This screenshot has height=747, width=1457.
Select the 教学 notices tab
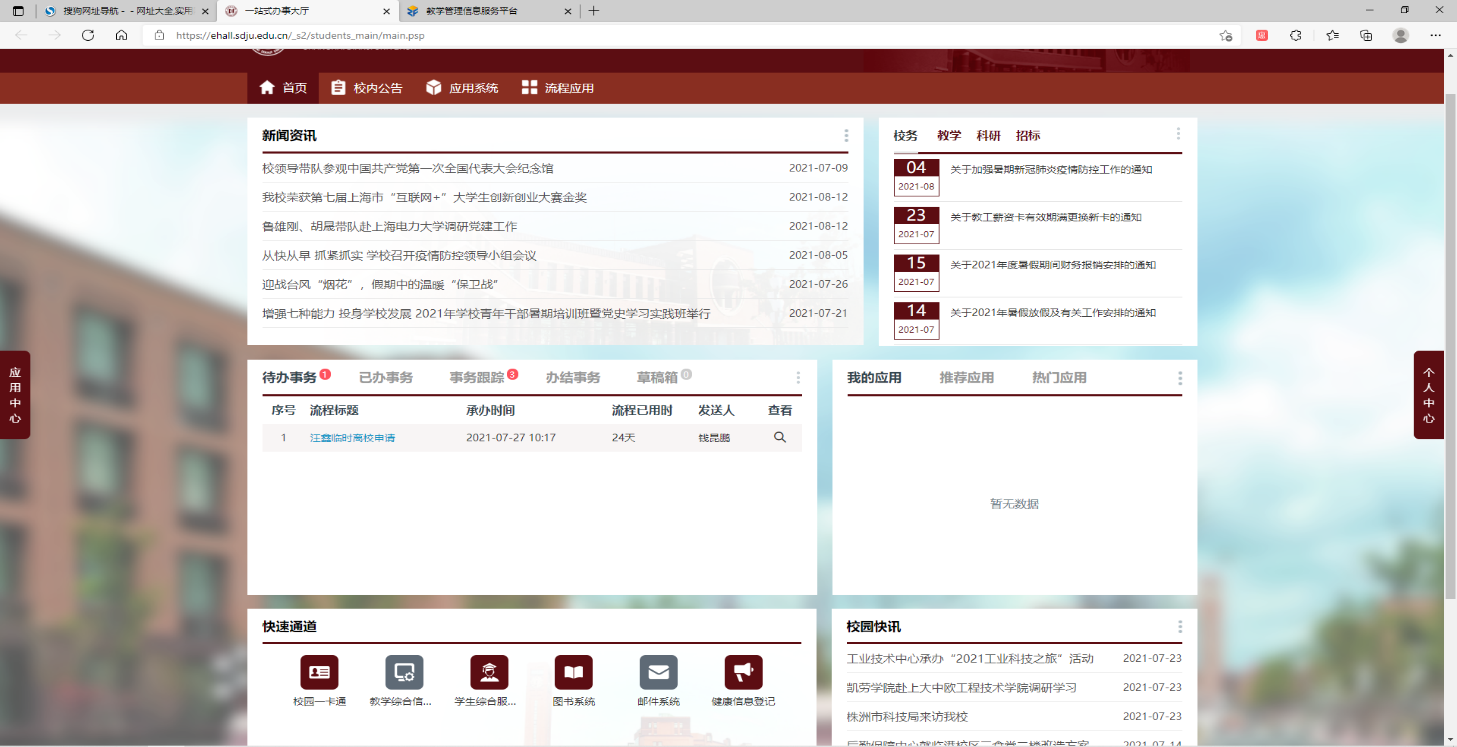(949, 136)
